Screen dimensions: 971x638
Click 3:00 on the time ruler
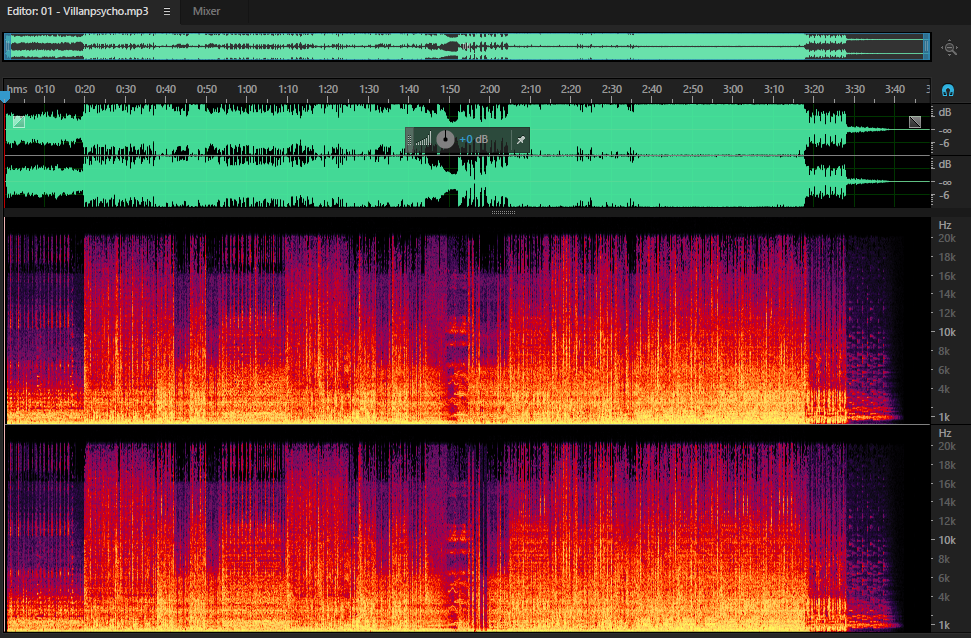733,89
